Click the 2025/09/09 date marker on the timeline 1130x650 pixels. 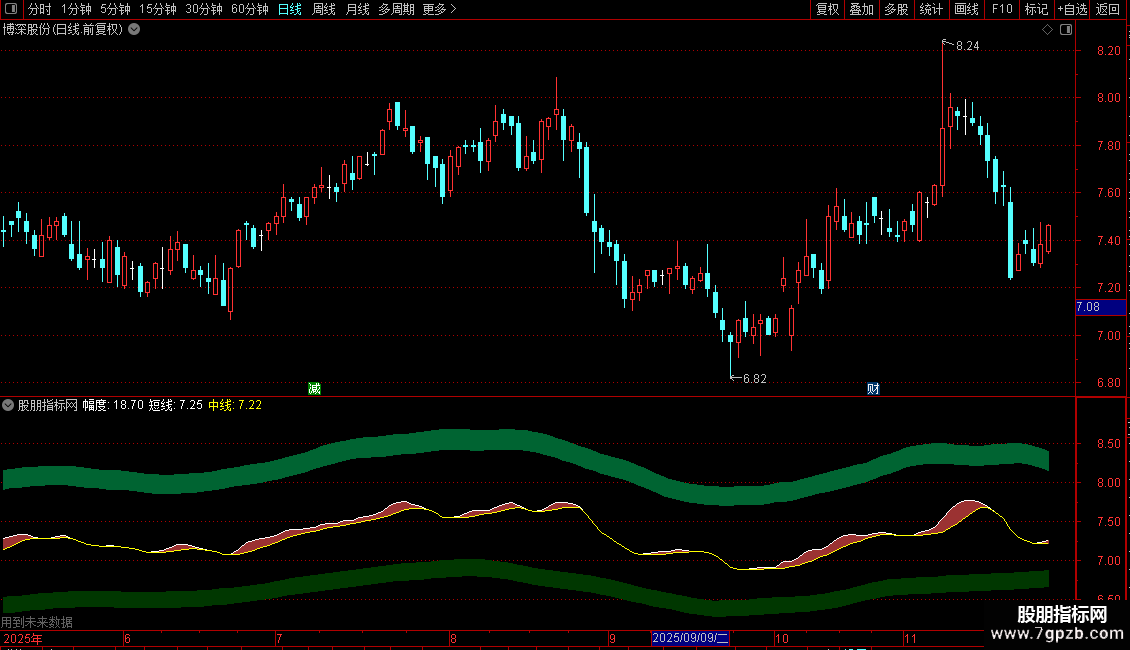pyautogui.click(x=690, y=638)
